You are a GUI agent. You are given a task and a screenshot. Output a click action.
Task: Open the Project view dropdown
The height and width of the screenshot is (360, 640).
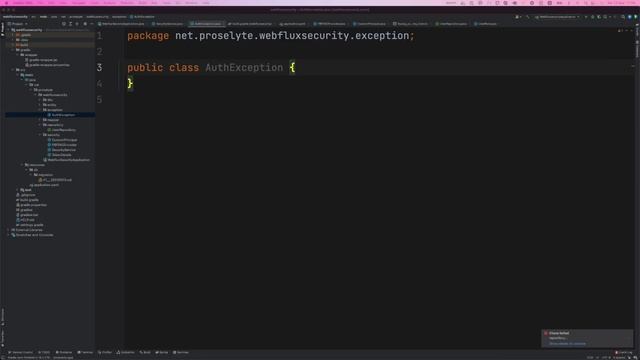(18, 24)
